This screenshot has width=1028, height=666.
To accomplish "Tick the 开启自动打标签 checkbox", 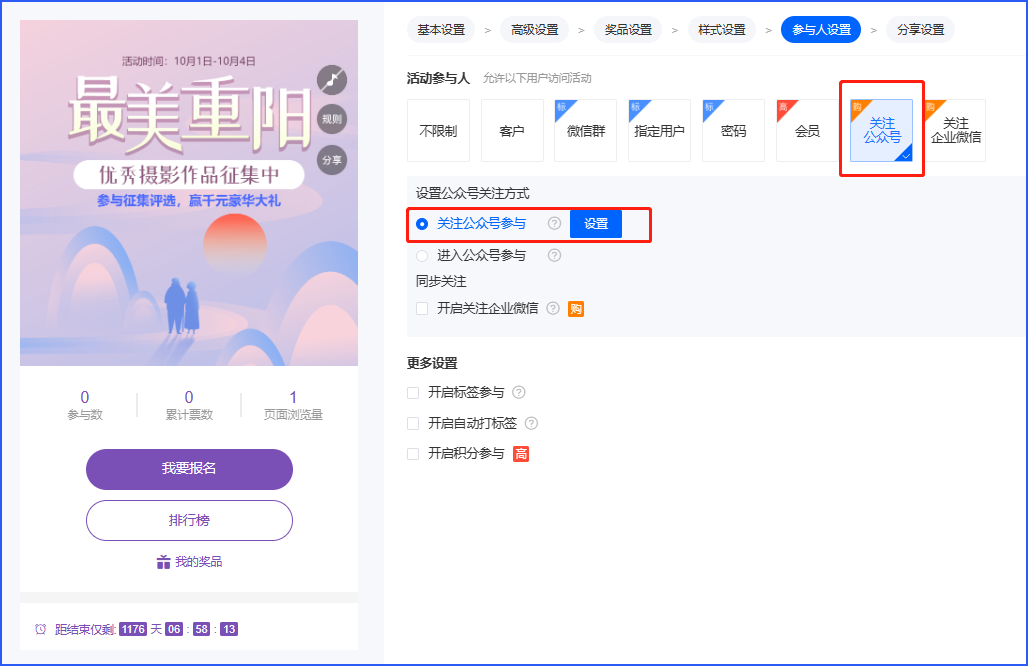I will click(x=413, y=423).
